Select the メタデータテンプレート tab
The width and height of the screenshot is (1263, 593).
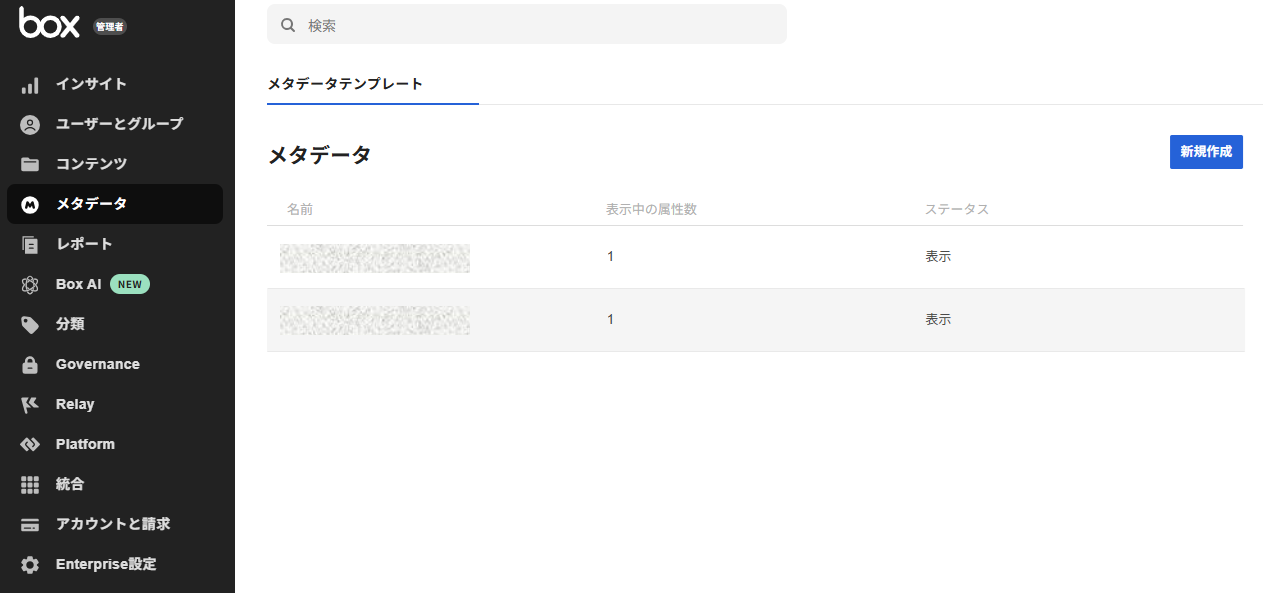(x=345, y=84)
